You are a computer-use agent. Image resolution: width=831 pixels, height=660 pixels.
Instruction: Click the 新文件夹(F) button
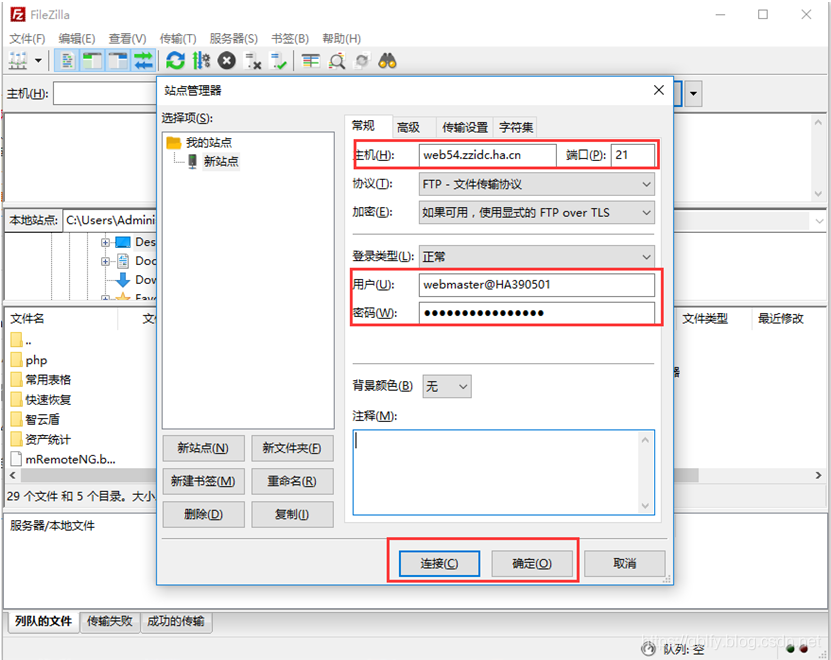[x=292, y=448]
